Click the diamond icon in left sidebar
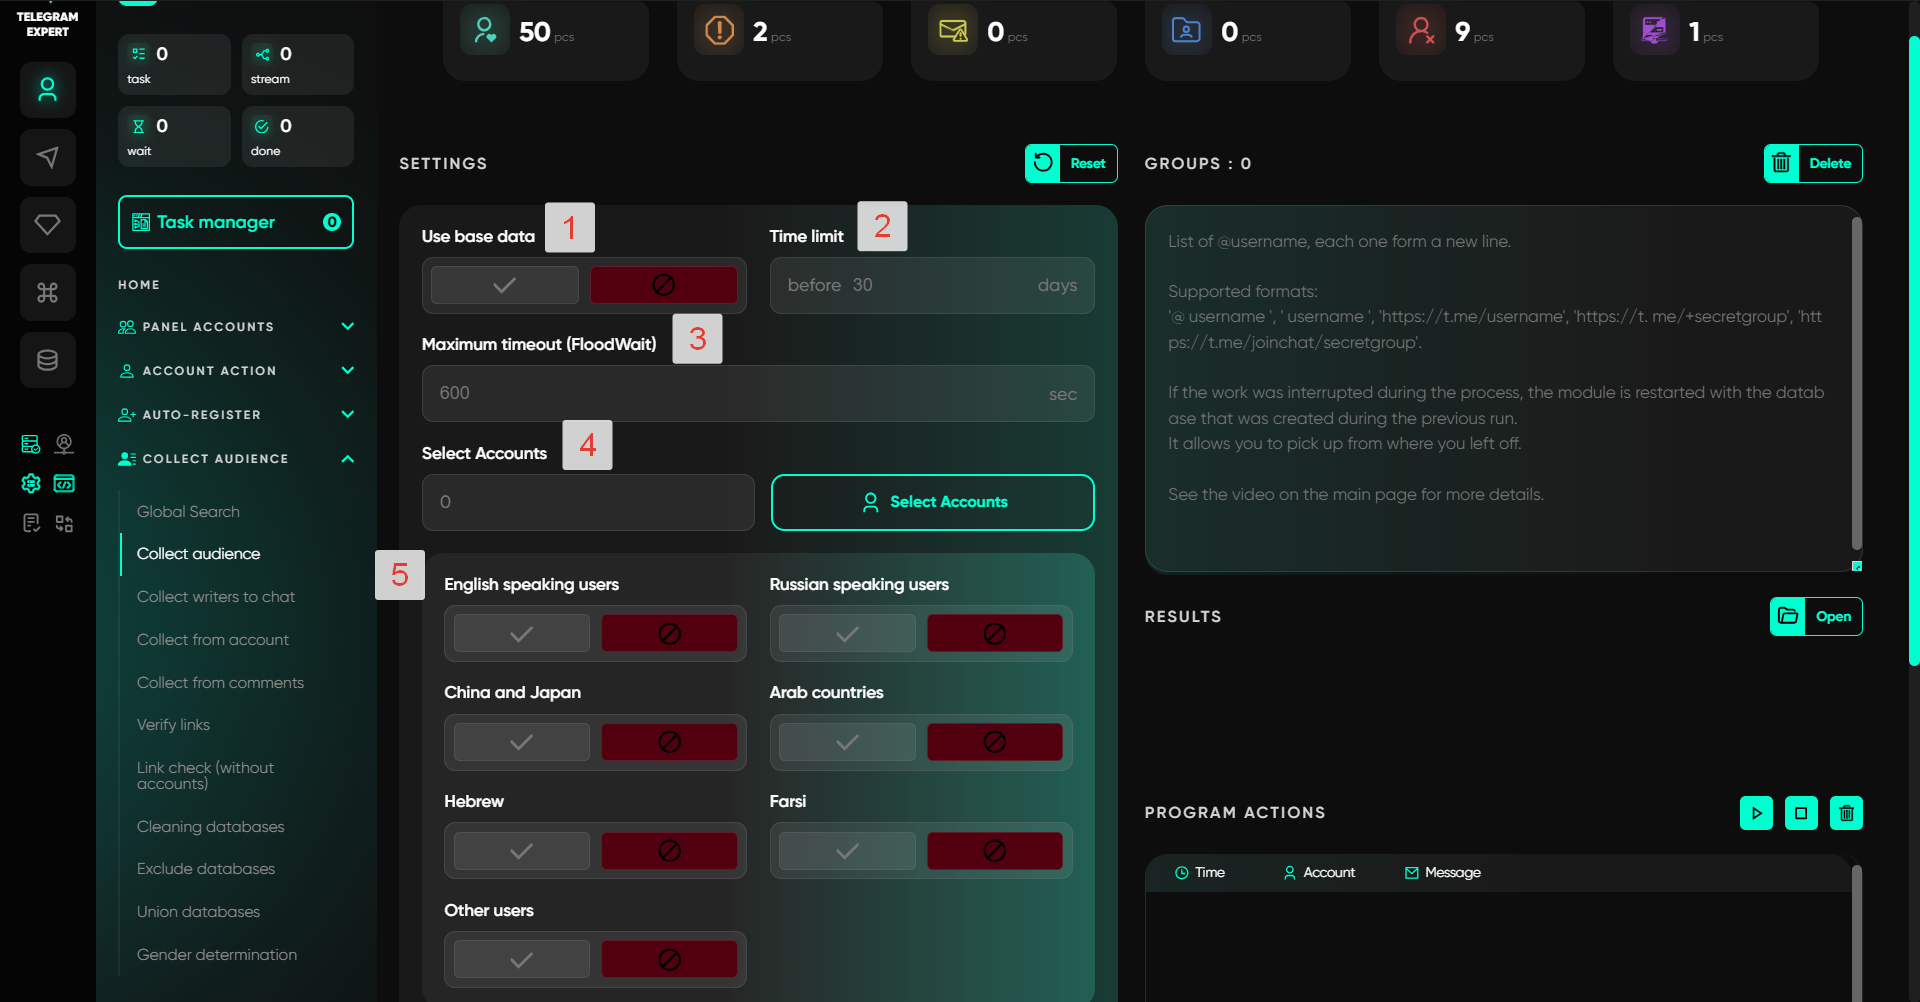The image size is (1920, 1002). 47,224
